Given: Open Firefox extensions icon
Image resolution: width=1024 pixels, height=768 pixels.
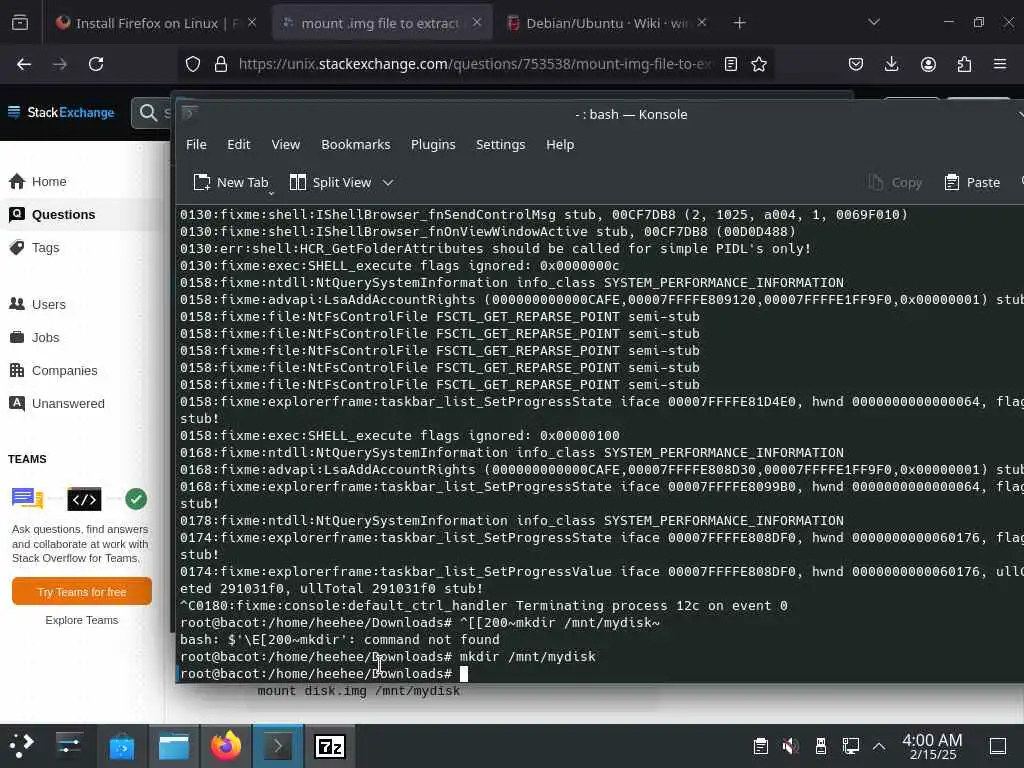Looking at the screenshot, I should (964, 64).
